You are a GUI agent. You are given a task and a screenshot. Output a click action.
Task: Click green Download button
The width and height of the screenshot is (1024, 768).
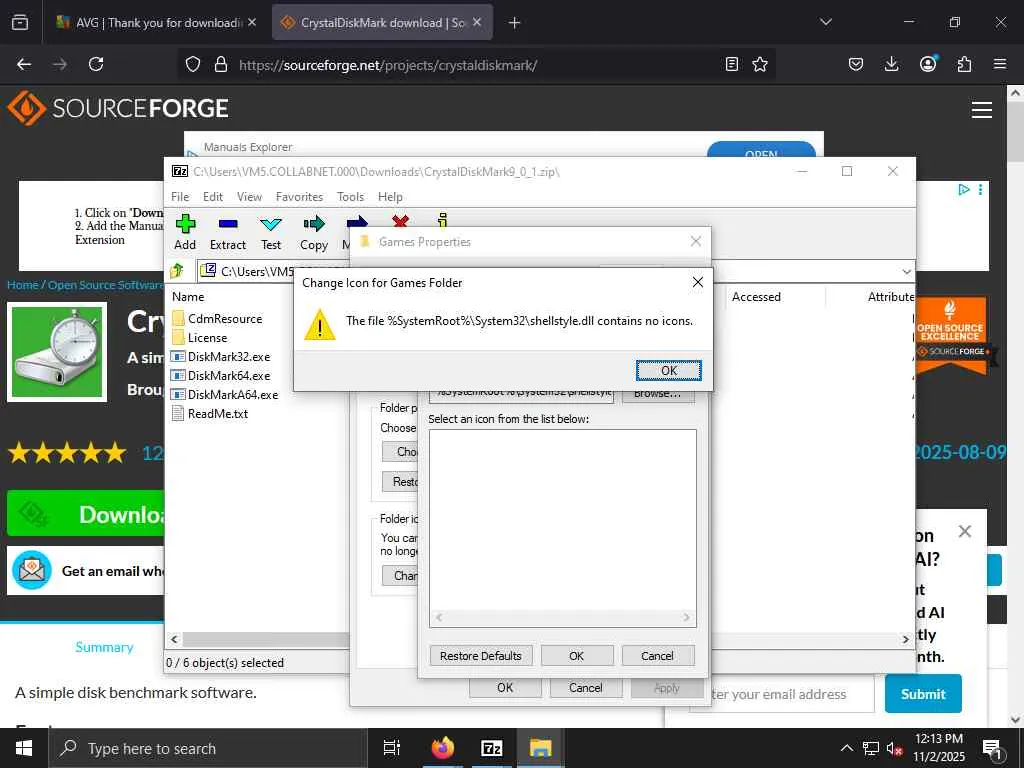86,514
